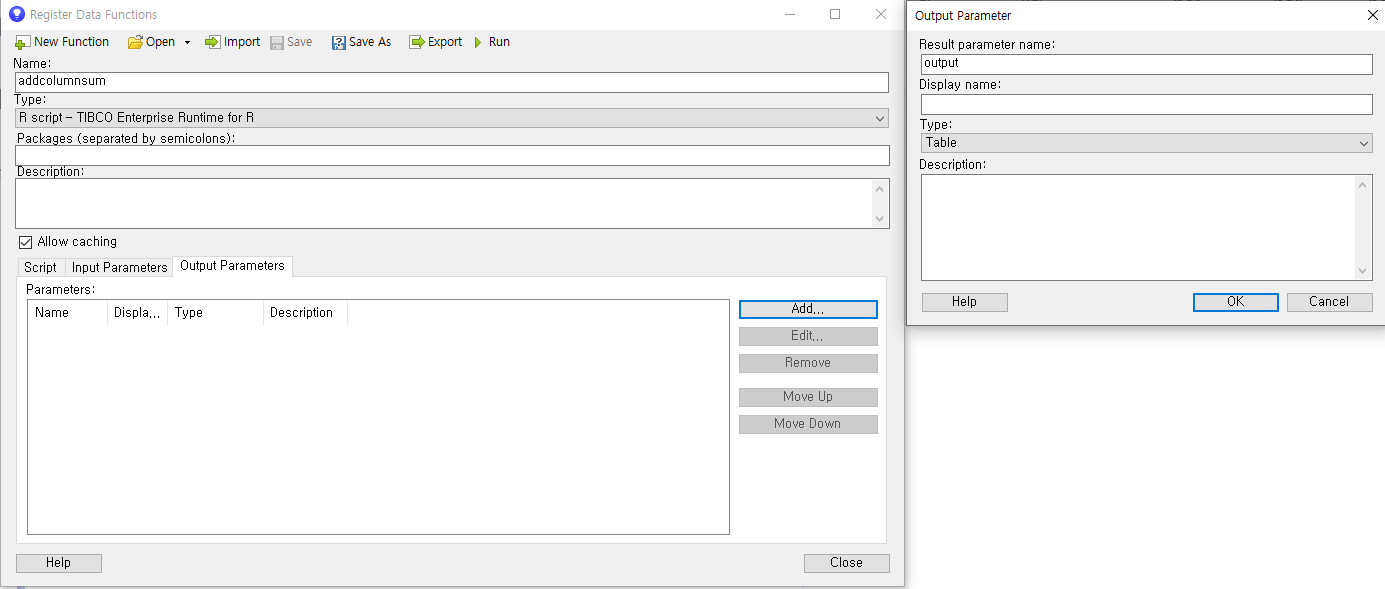Click the Output Parameter Description scrollbar up arrow
Viewport: 1385px width, 589px height.
tap(1364, 185)
